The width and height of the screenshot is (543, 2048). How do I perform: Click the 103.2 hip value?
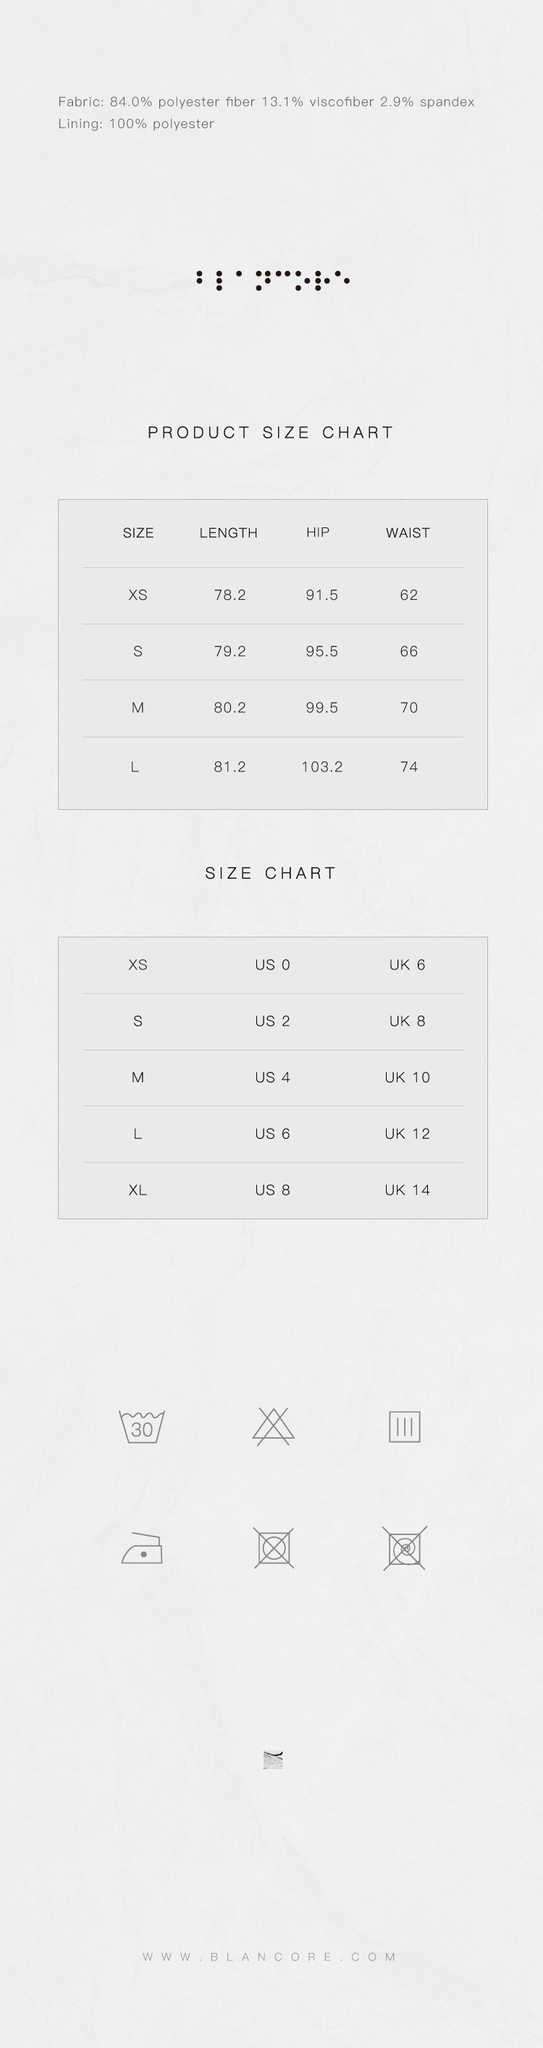[x=322, y=767]
